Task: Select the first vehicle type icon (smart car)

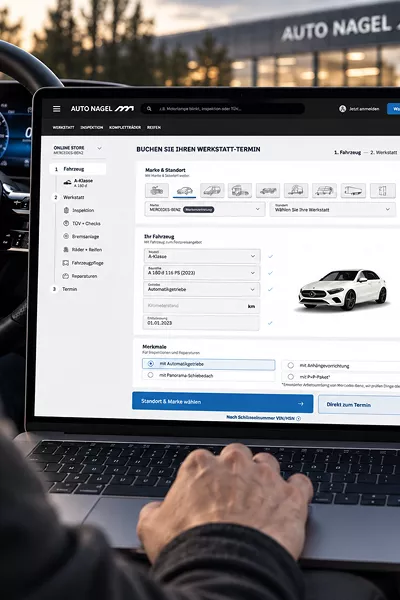Action: (x=157, y=191)
